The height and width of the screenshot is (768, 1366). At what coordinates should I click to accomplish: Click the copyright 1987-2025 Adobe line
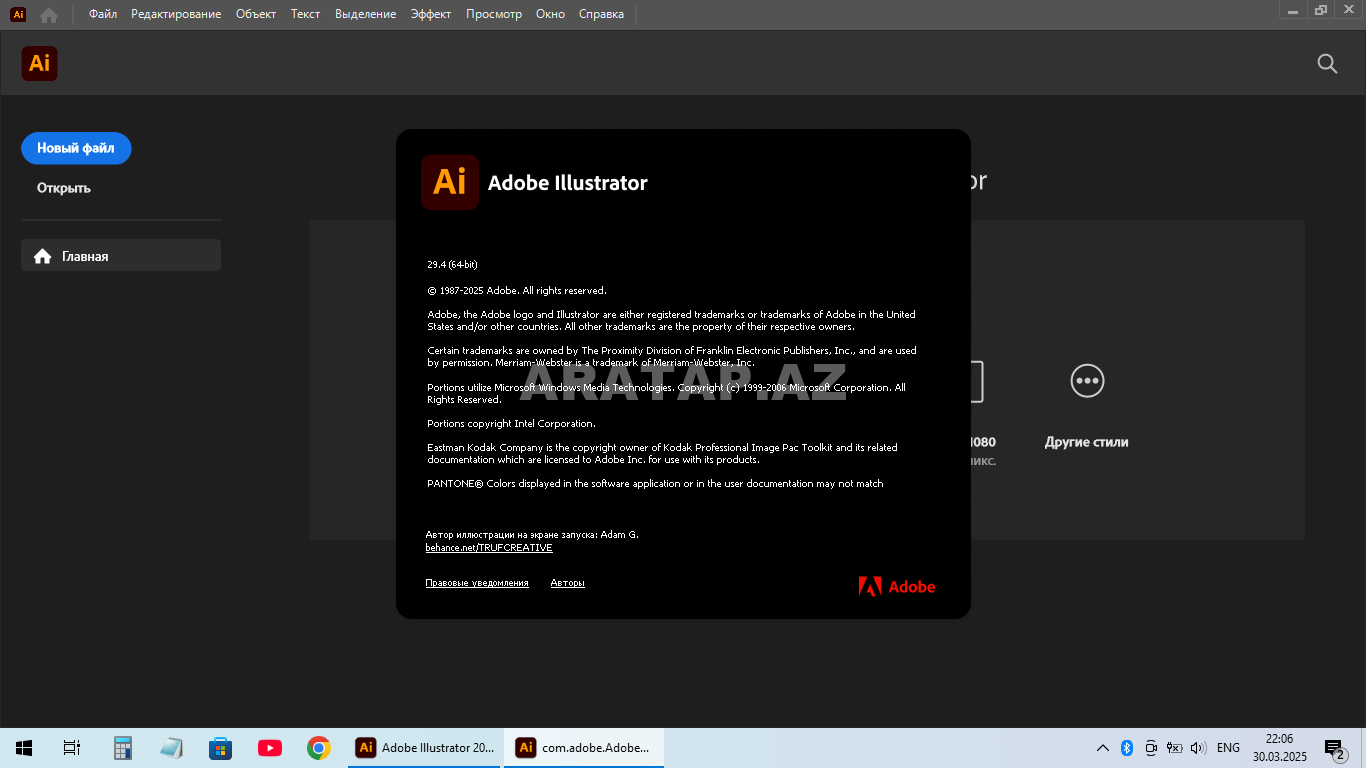(517, 291)
